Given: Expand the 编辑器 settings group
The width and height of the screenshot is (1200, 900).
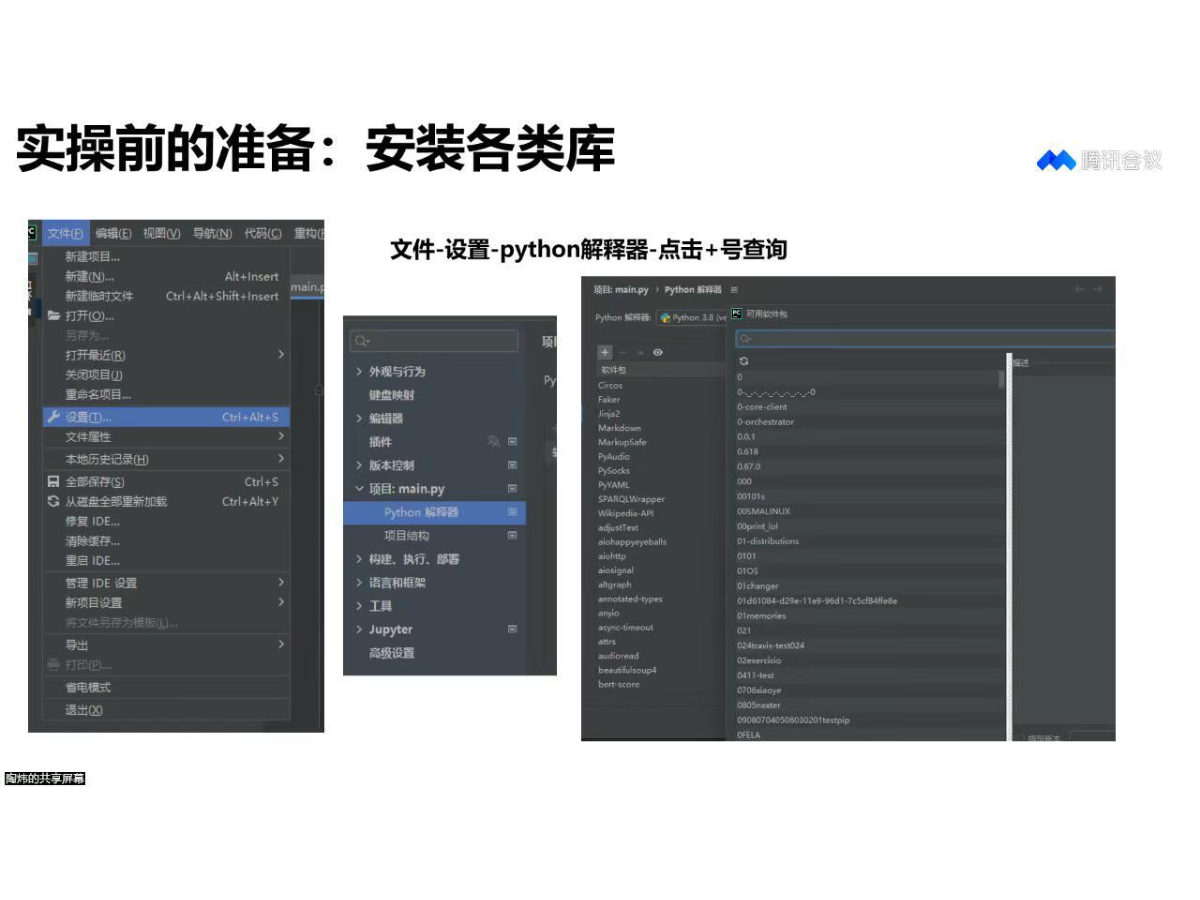Looking at the screenshot, I should coord(359,418).
